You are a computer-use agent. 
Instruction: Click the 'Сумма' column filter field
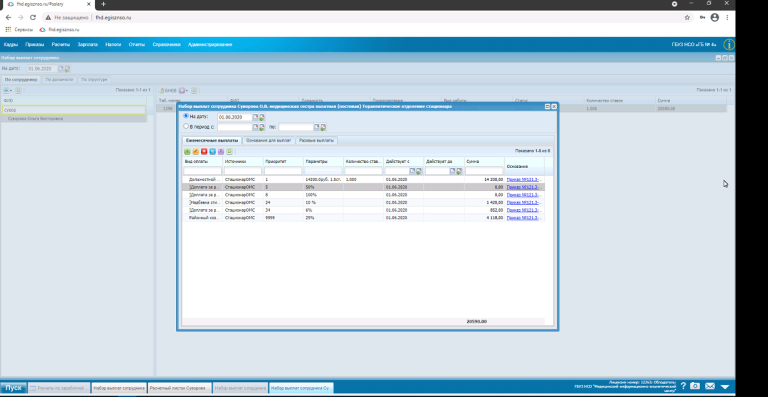point(484,171)
